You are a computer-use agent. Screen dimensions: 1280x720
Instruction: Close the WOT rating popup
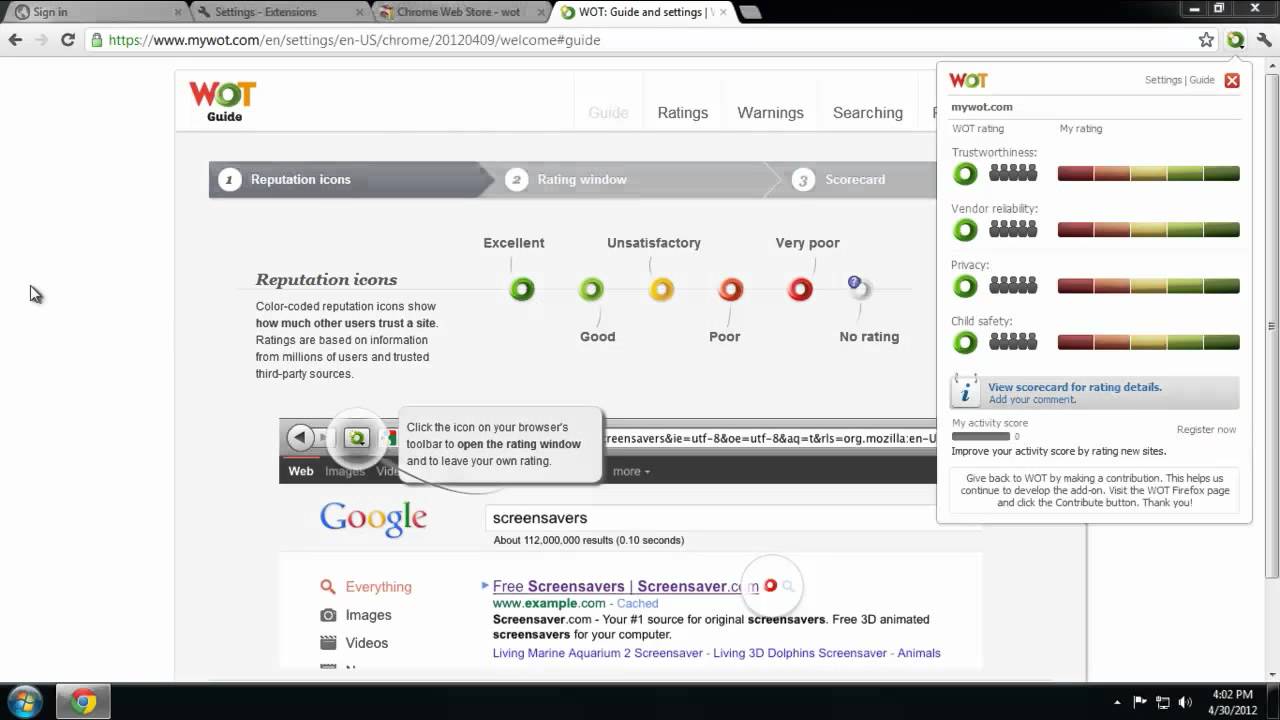tap(1232, 80)
